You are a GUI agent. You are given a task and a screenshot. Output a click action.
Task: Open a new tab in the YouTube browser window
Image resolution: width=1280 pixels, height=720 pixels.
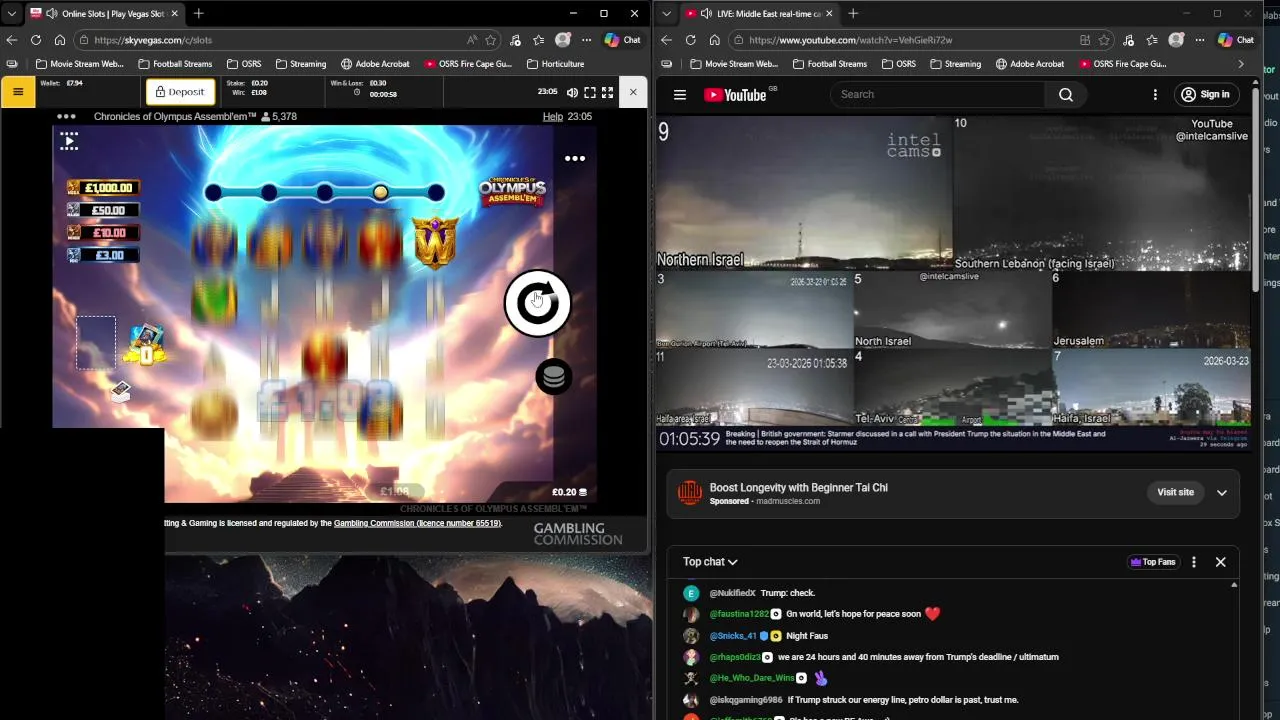pyautogui.click(x=853, y=14)
